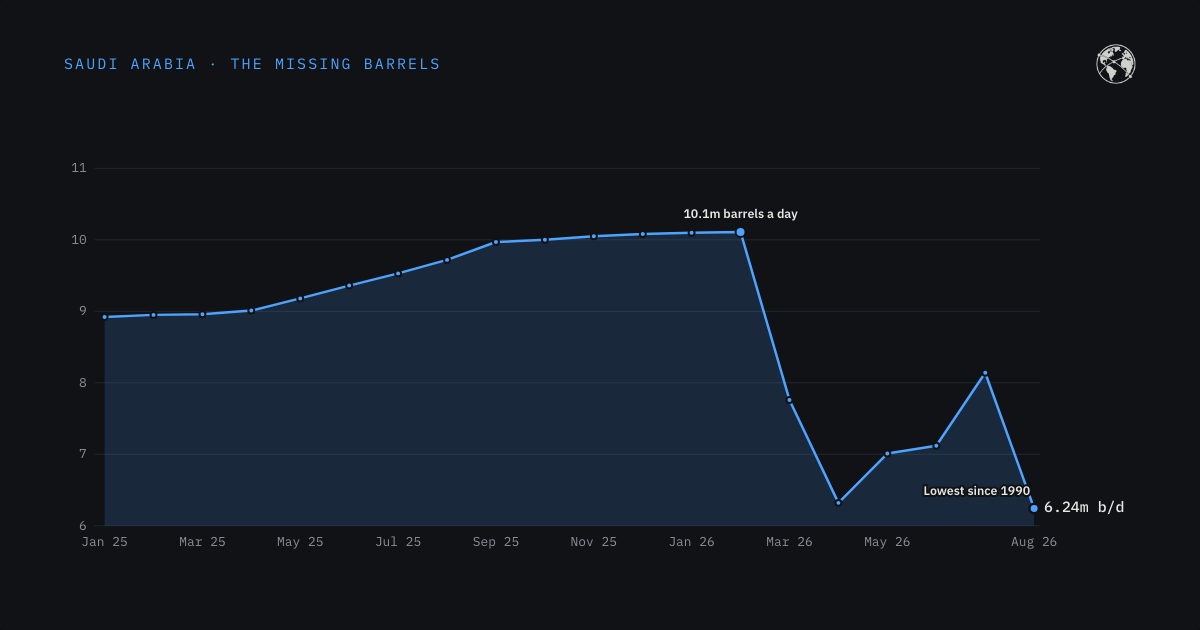The width and height of the screenshot is (1200, 630).
Task: Click the July 26 data point near 8
Action: pos(985,373)
